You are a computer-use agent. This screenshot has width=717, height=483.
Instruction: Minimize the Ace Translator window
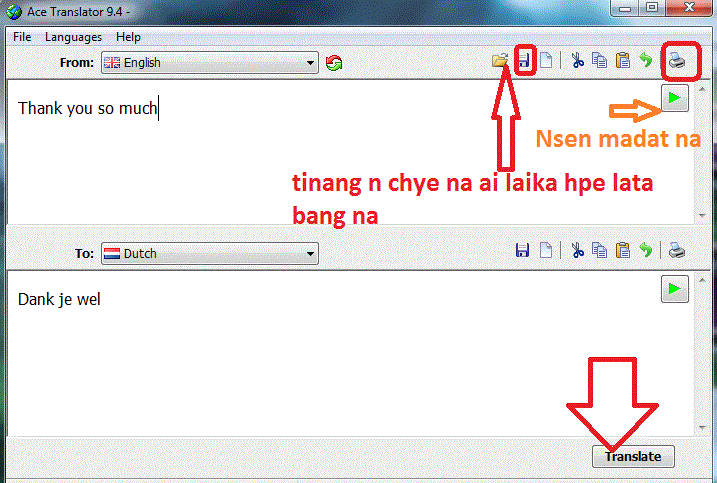tap(625, 8)
